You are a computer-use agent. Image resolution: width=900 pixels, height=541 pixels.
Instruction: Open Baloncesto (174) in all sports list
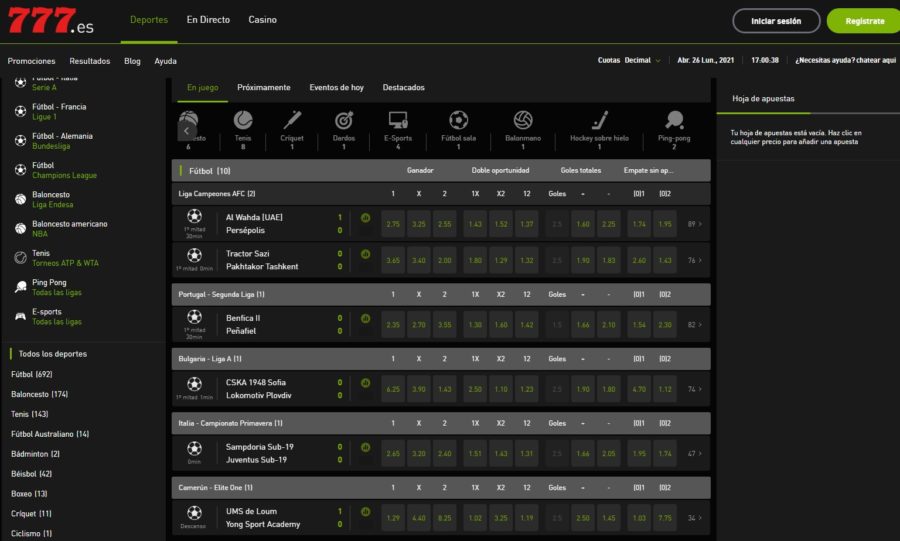39,394
